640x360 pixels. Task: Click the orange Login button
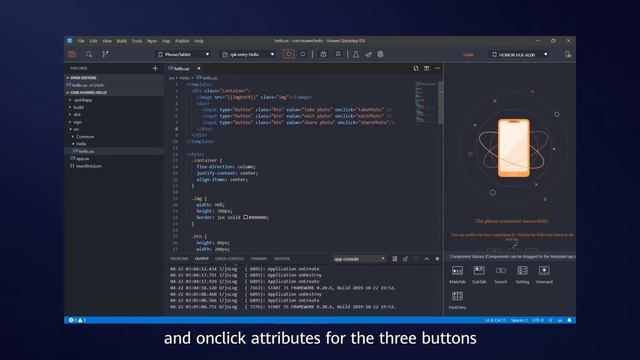point(468,54)
